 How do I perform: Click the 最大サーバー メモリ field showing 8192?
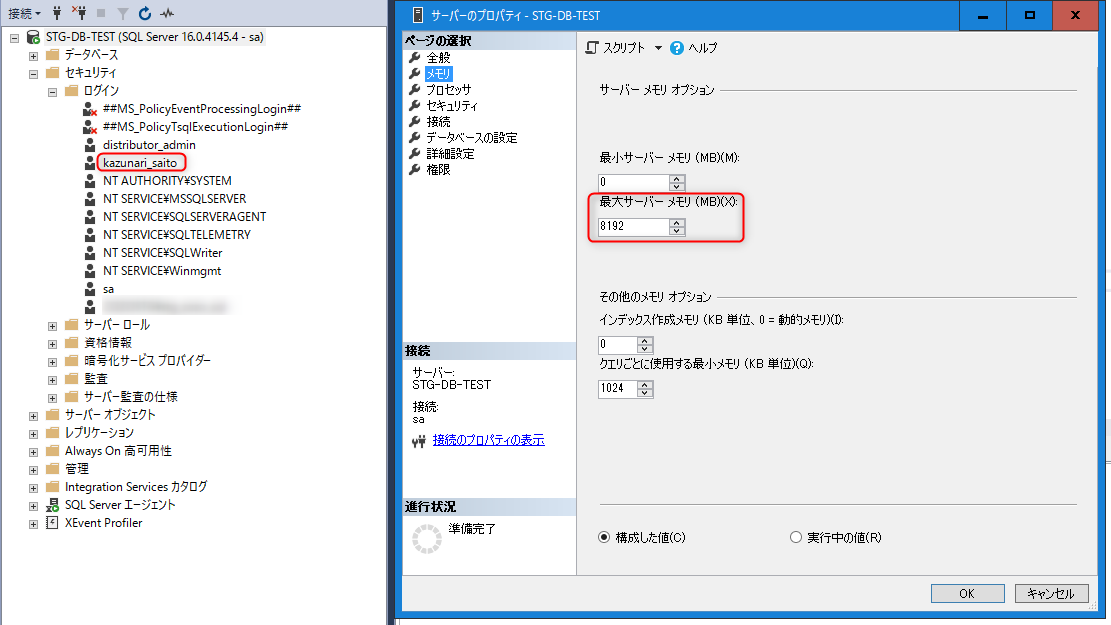(x=633, y=226)
